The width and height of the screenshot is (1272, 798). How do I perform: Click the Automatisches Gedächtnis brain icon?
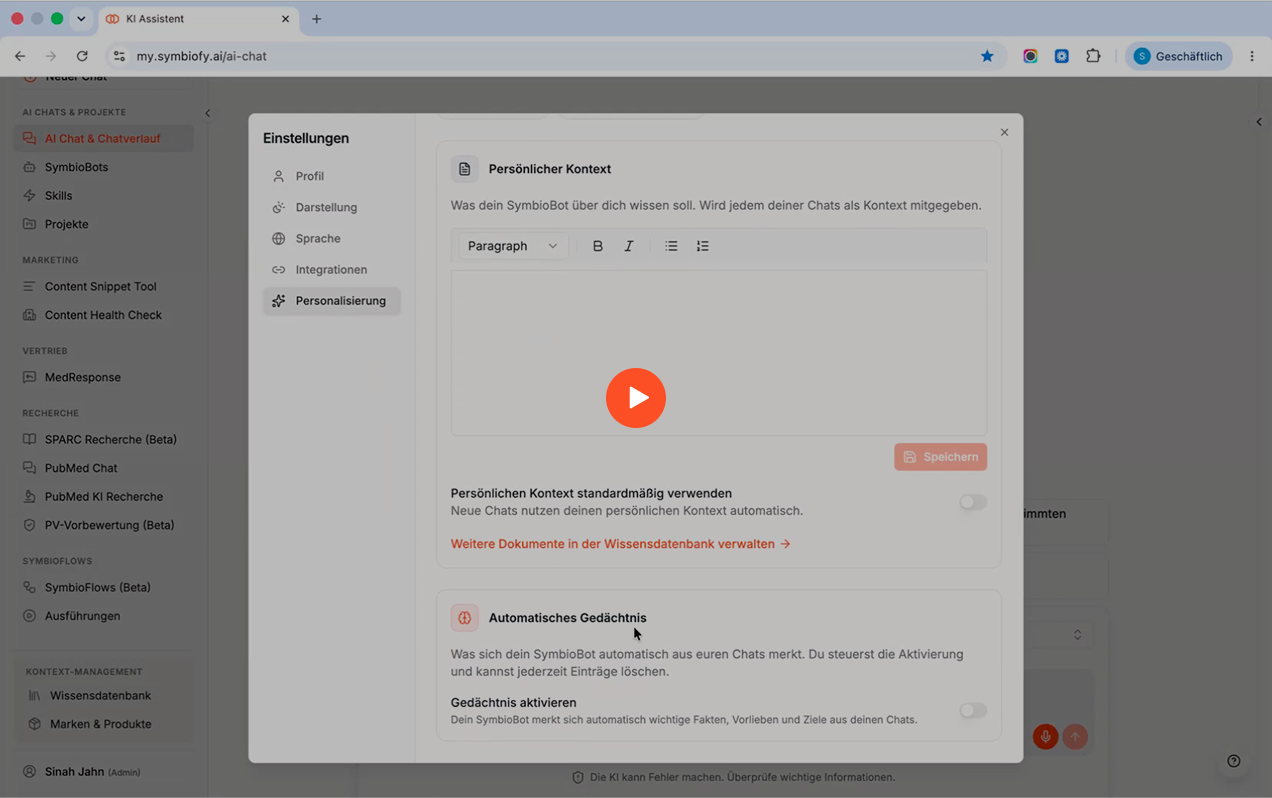click(x=465, y=618)
